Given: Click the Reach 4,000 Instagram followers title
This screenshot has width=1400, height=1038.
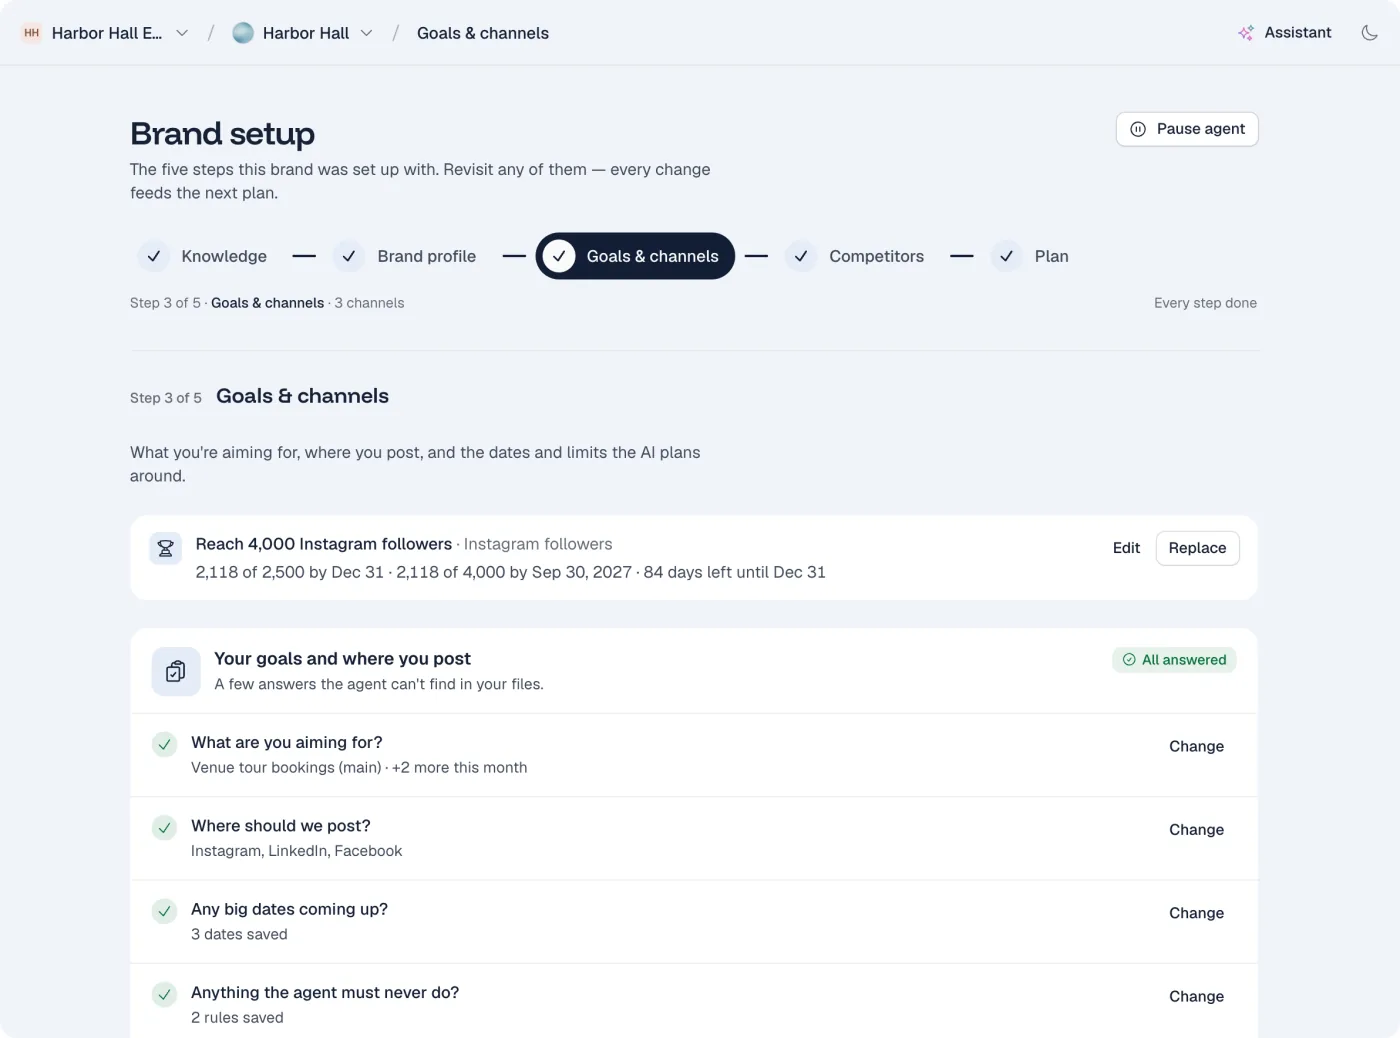Looking at the screenshot, I should pos(324,544).
